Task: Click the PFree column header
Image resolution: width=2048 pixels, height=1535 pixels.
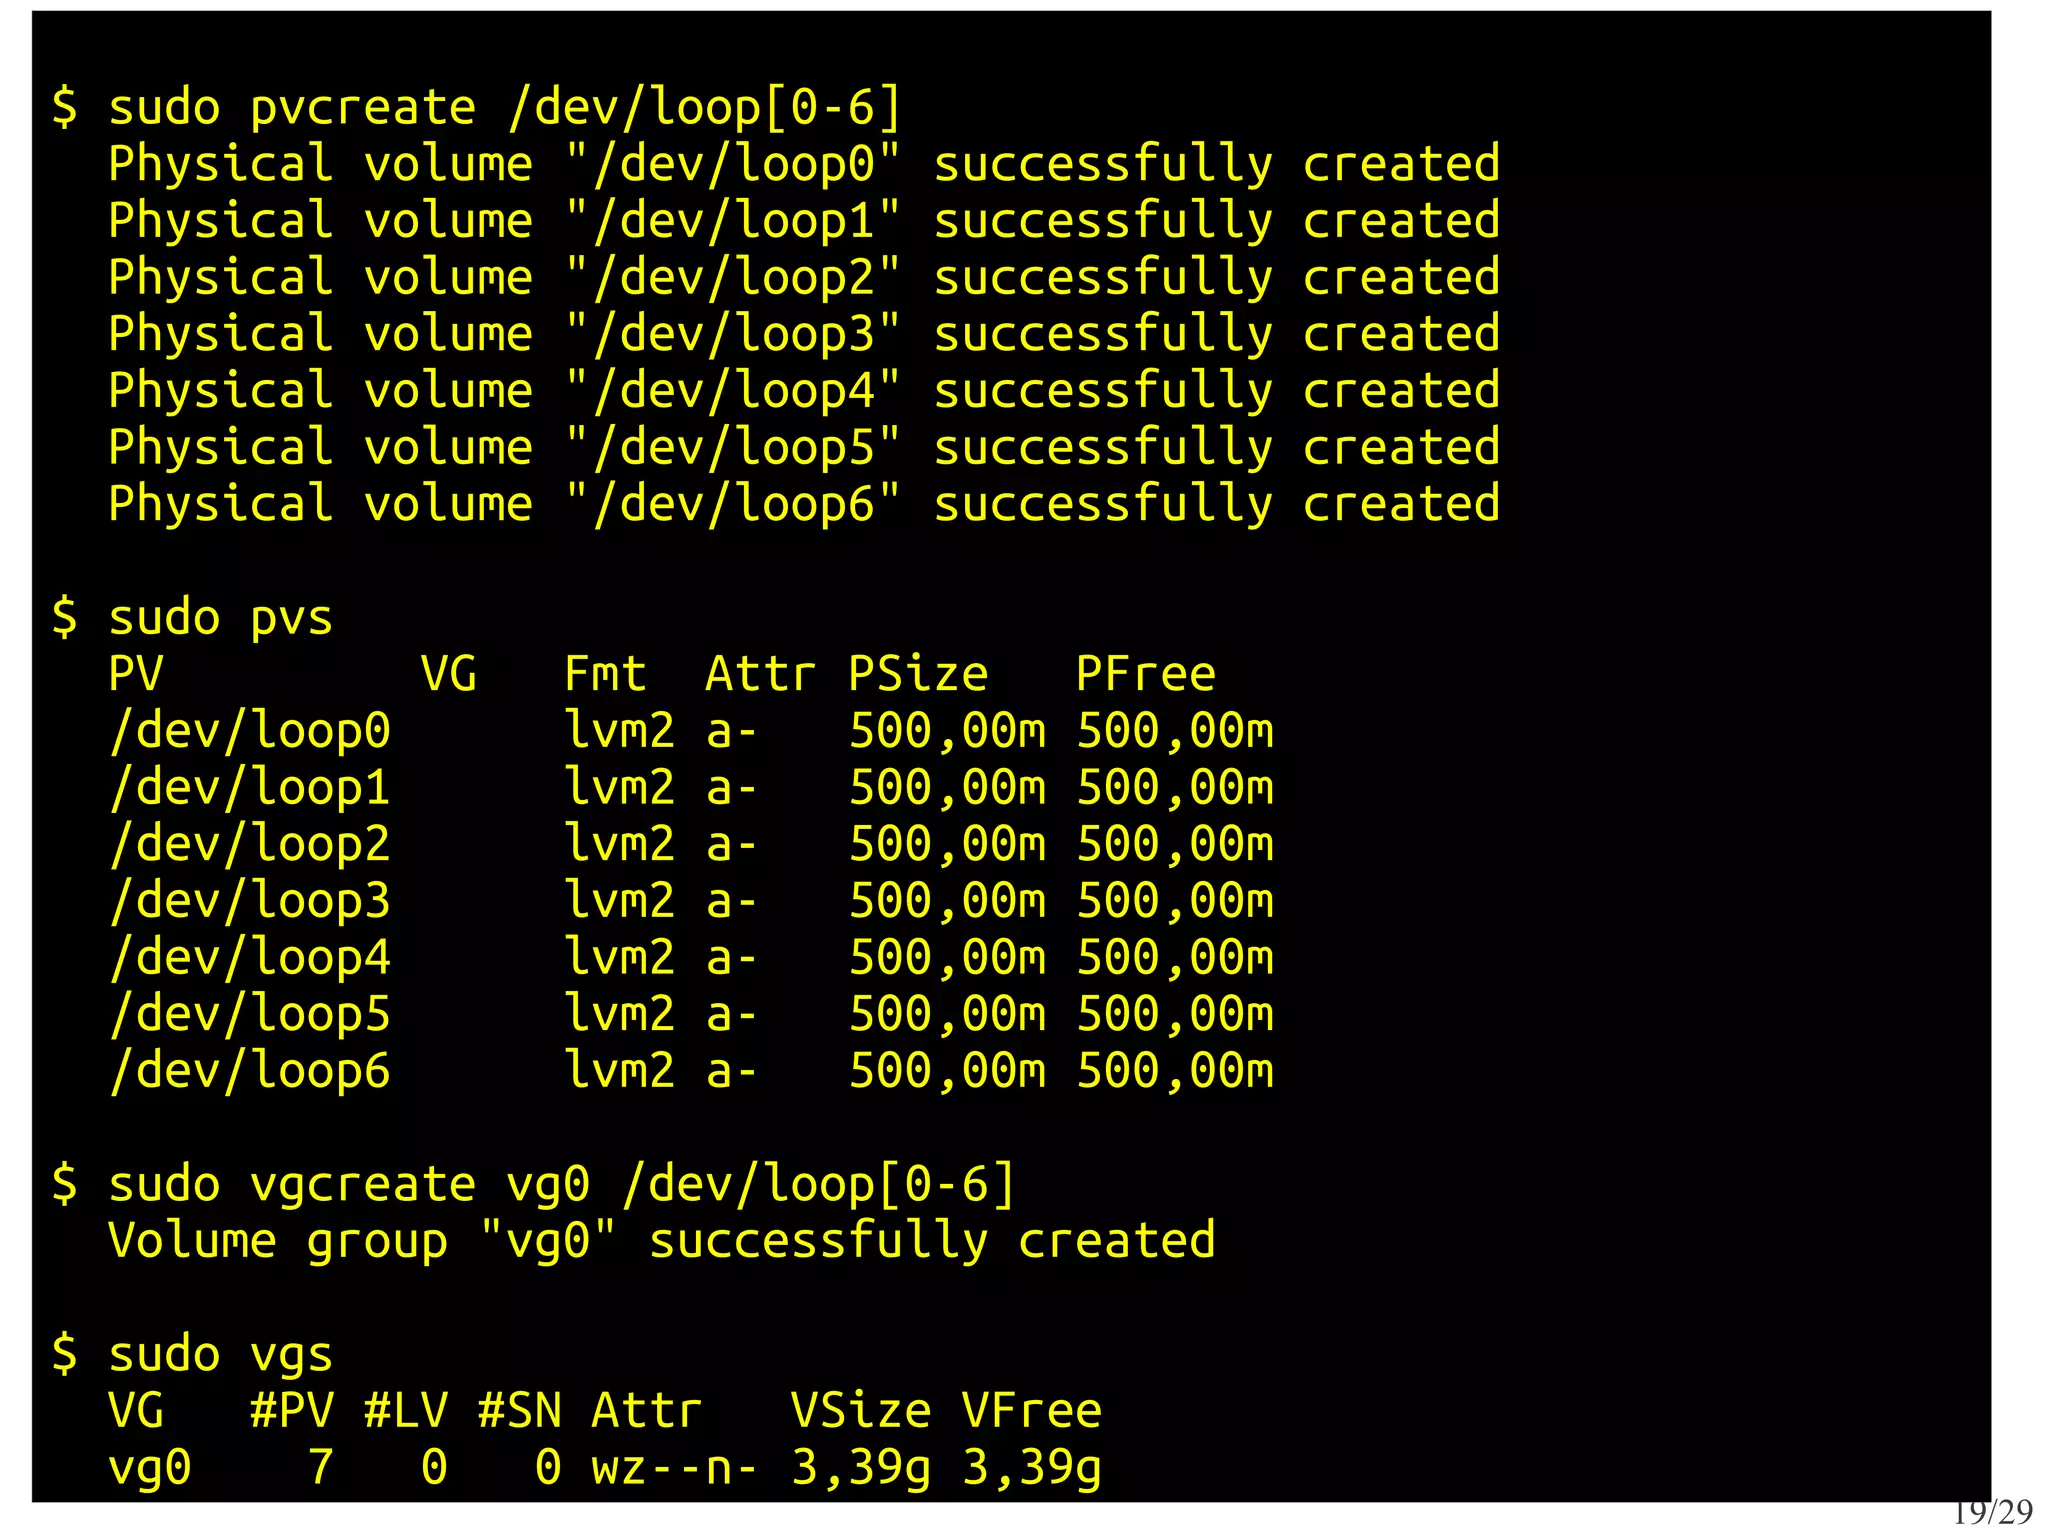Action: point(1146,674)
